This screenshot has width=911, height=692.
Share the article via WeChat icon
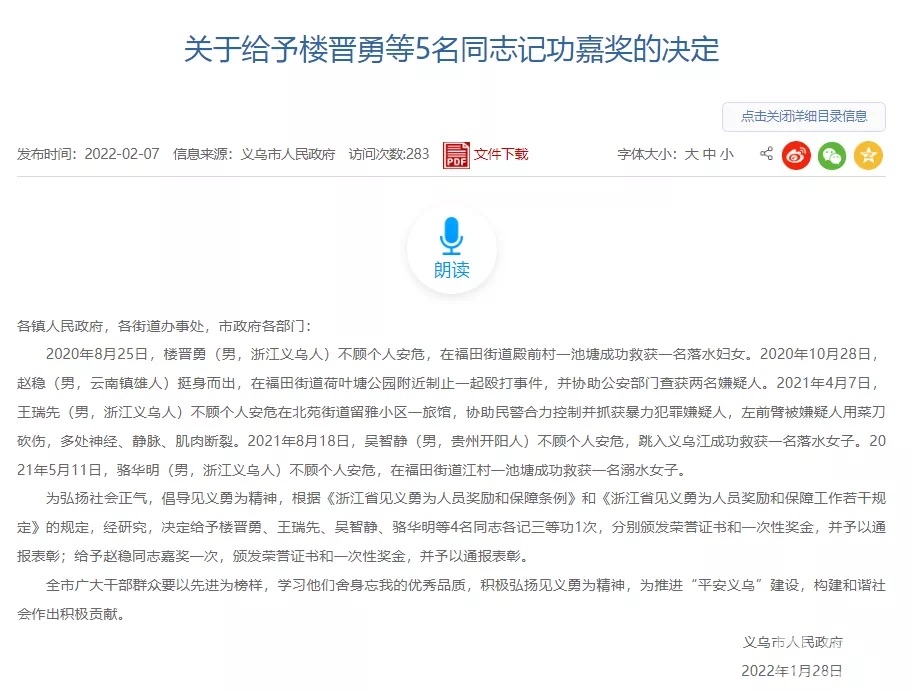click(x=832, y=155)
